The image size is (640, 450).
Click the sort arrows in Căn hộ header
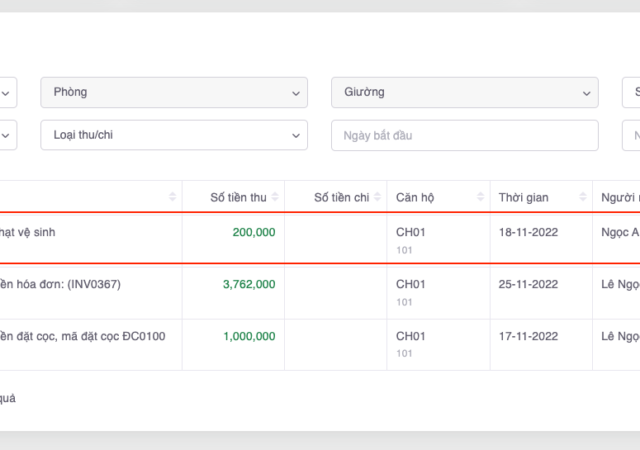(480, 197)
